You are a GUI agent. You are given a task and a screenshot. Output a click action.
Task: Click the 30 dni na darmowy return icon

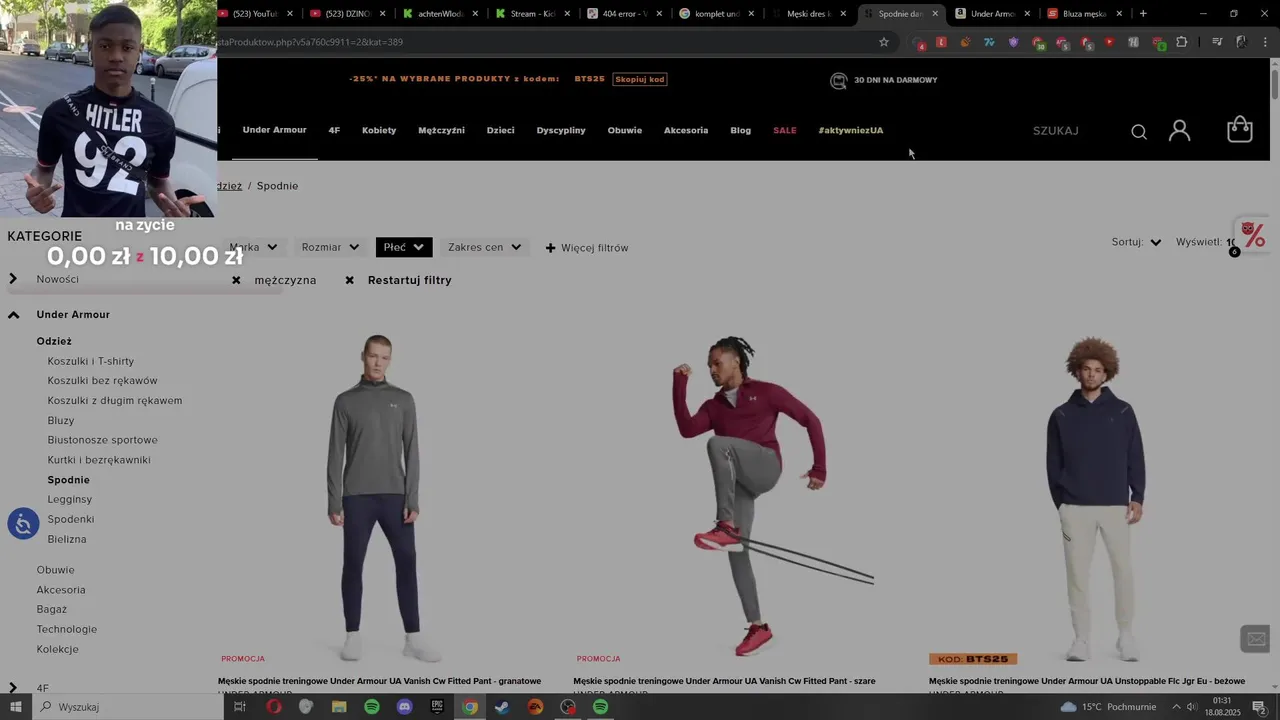[x=839, y=80]
